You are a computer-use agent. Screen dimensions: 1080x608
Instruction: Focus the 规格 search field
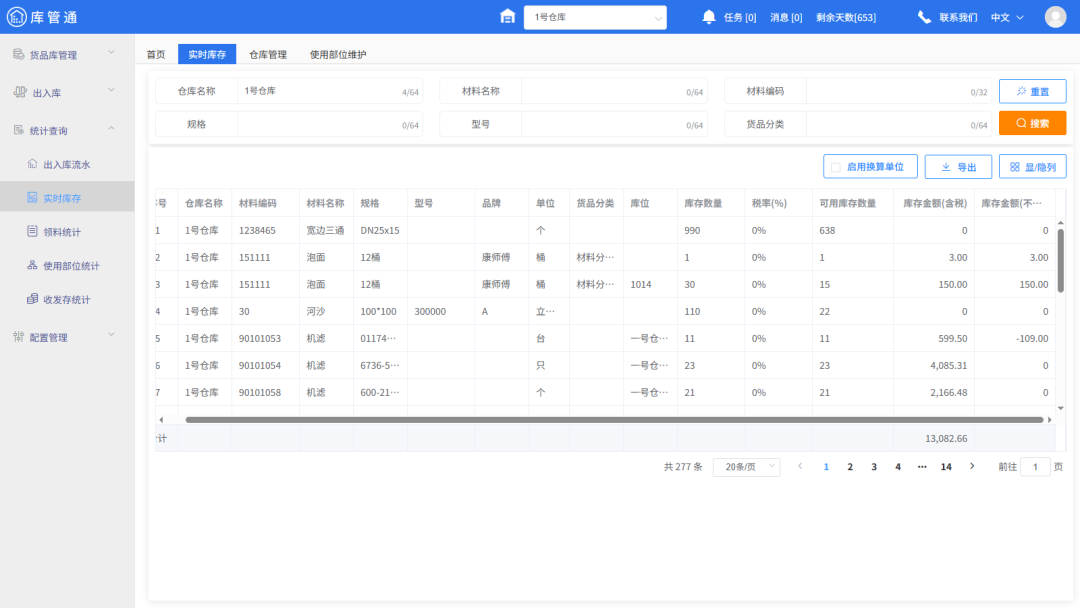[x=329, y=125]
